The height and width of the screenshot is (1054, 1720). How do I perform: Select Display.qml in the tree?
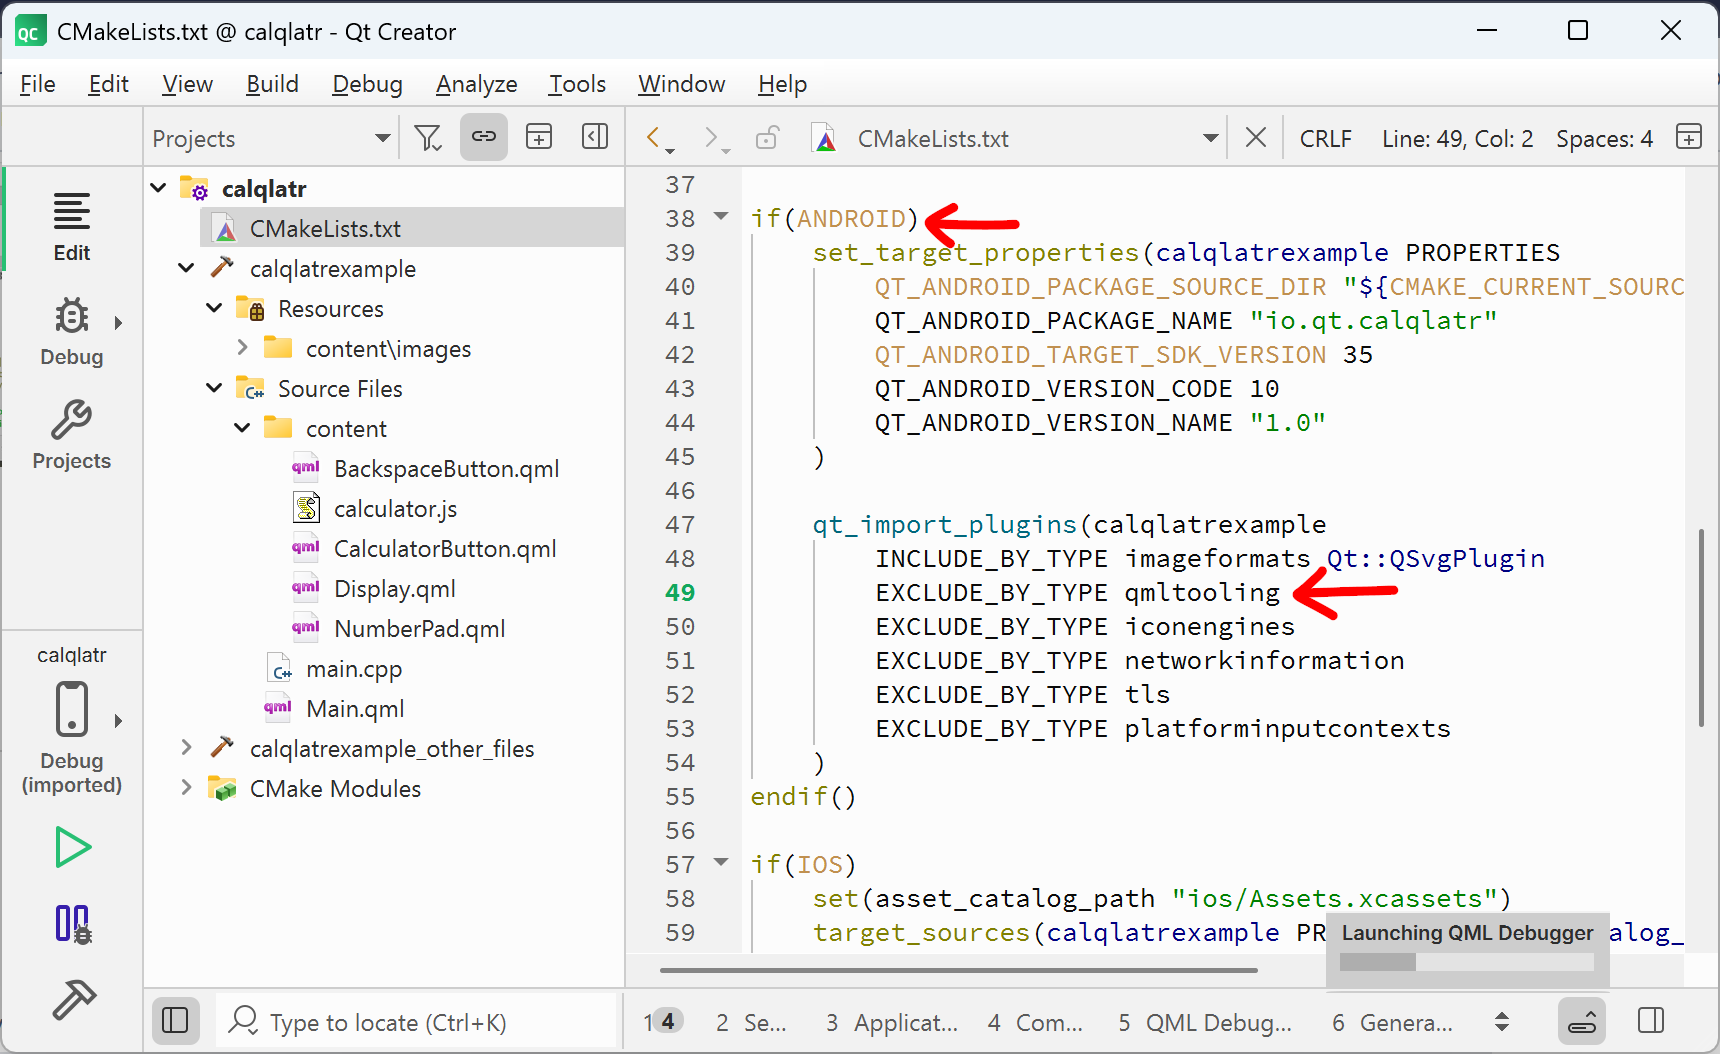pyautogui.click(x=394, y=588)
